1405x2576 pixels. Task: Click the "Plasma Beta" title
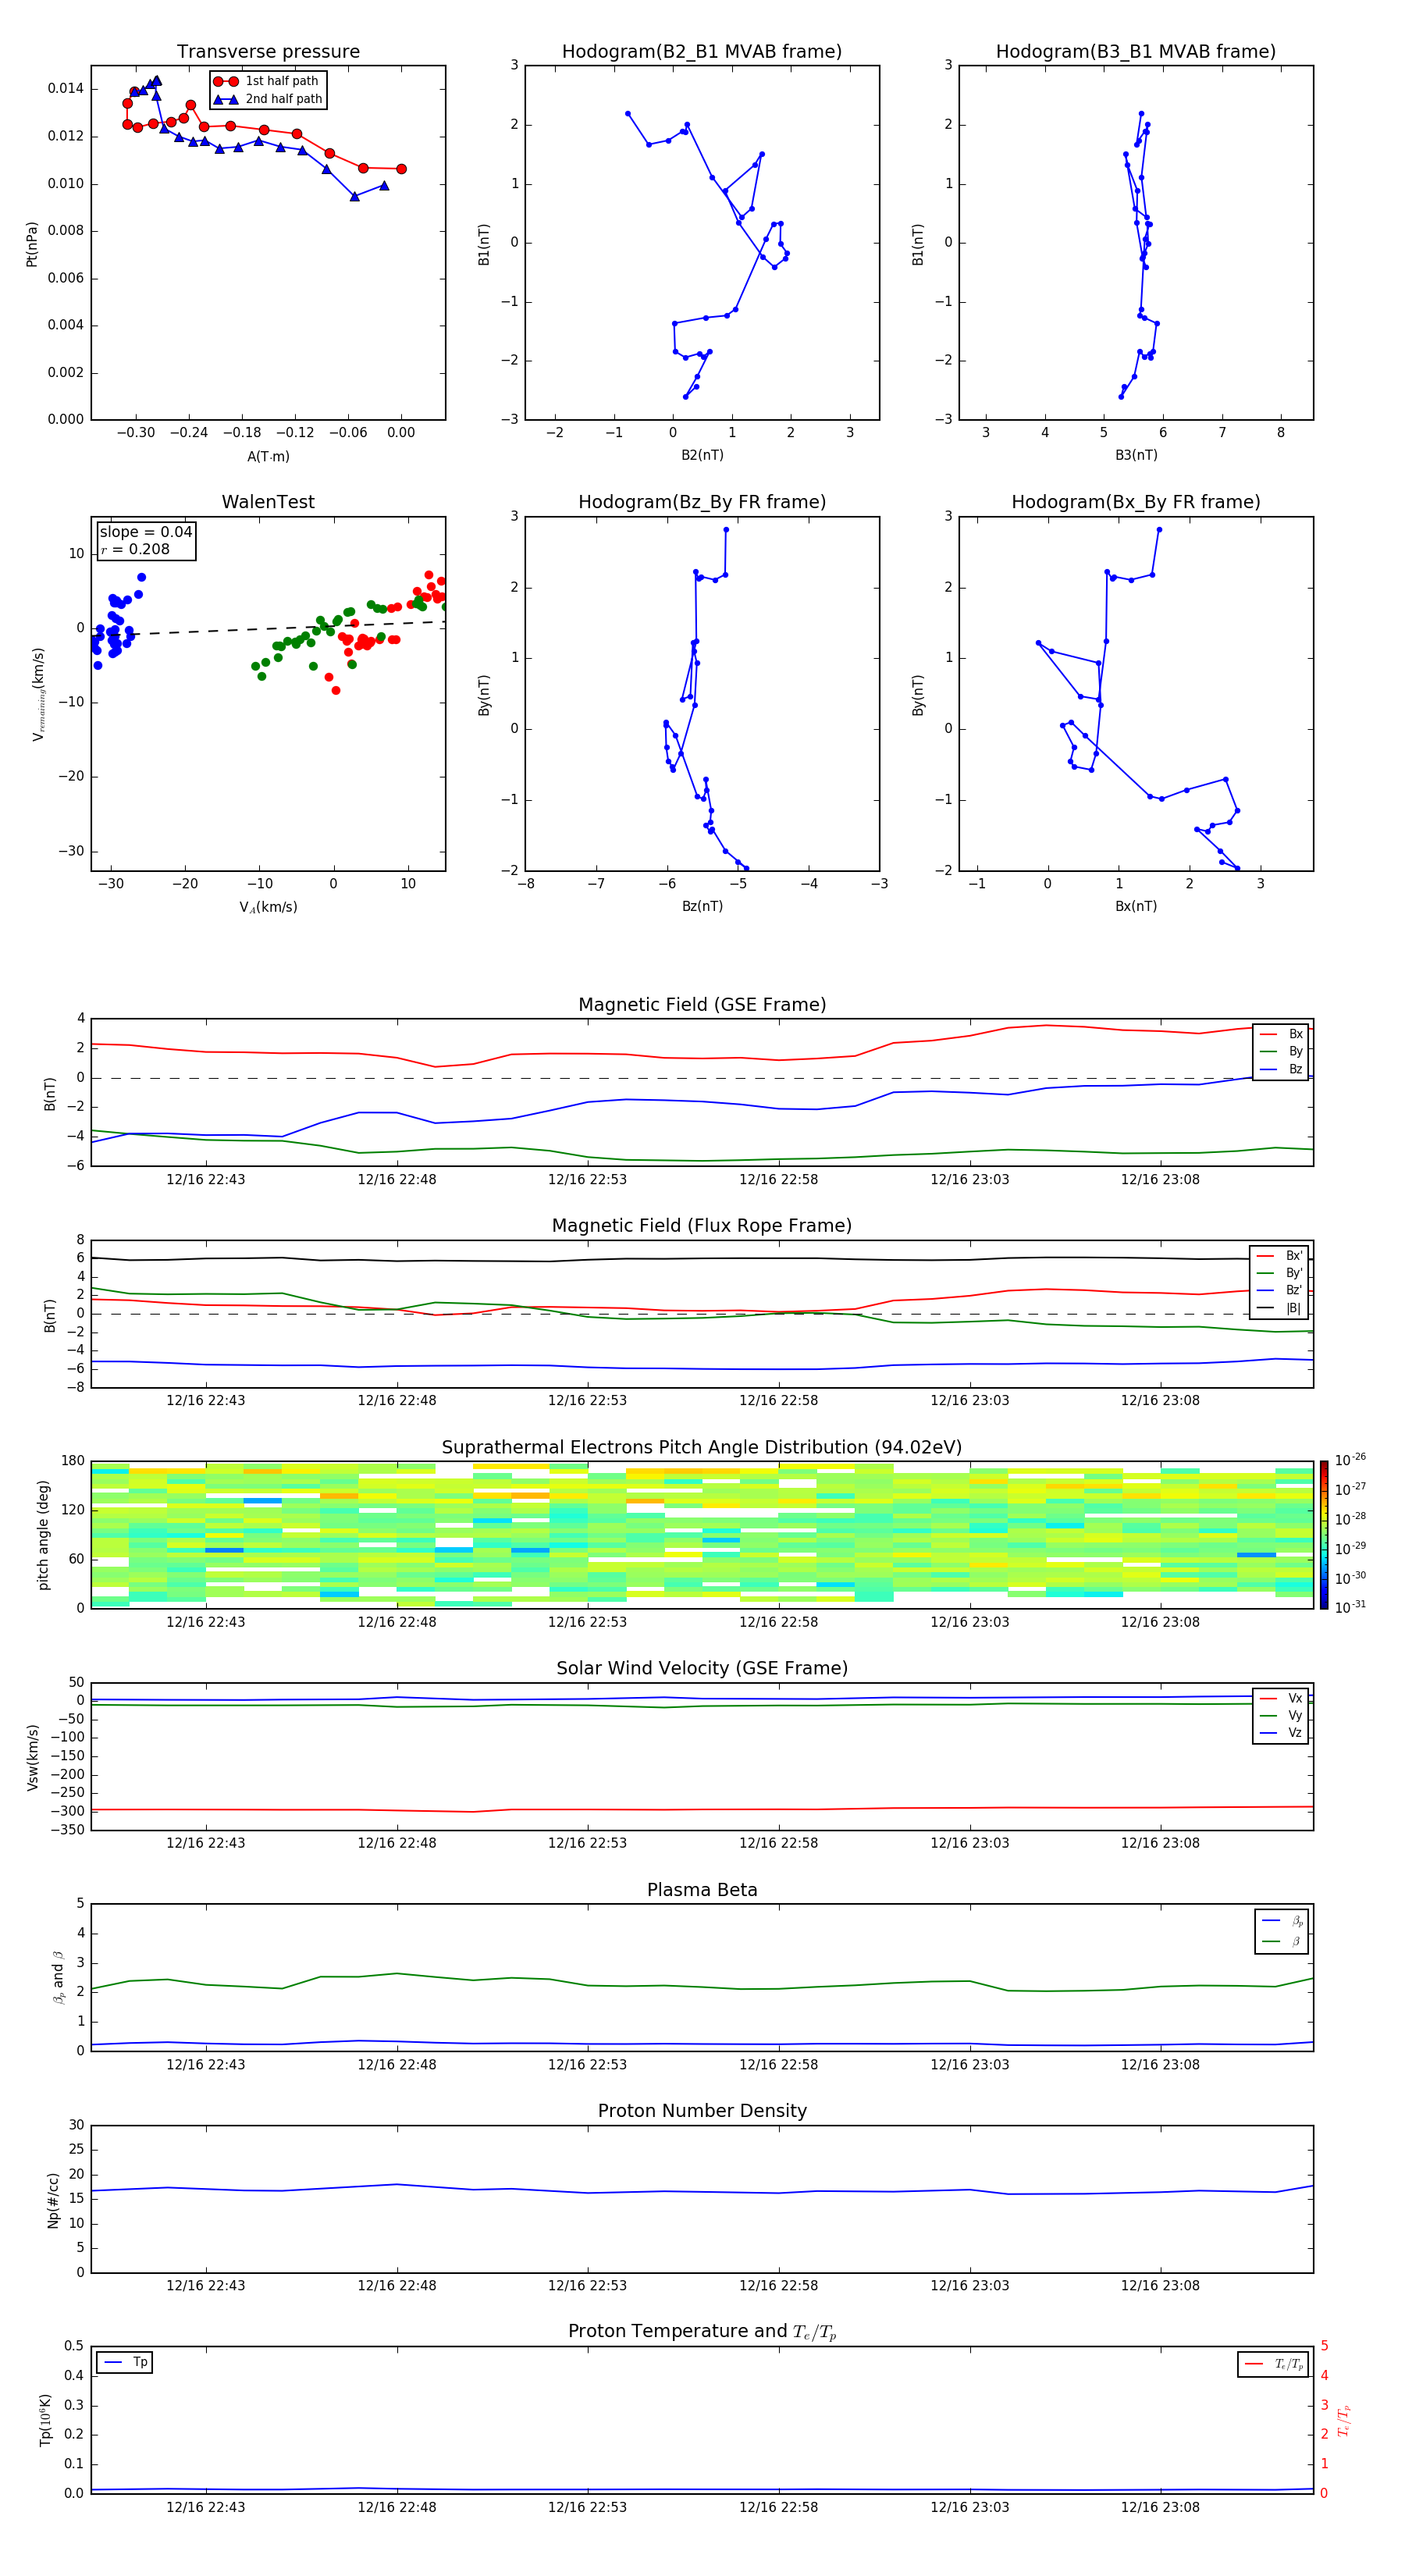702,1890
